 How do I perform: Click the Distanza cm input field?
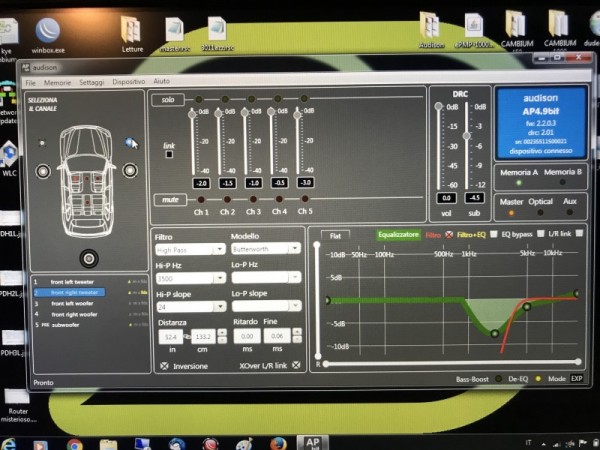click(203, 337)
